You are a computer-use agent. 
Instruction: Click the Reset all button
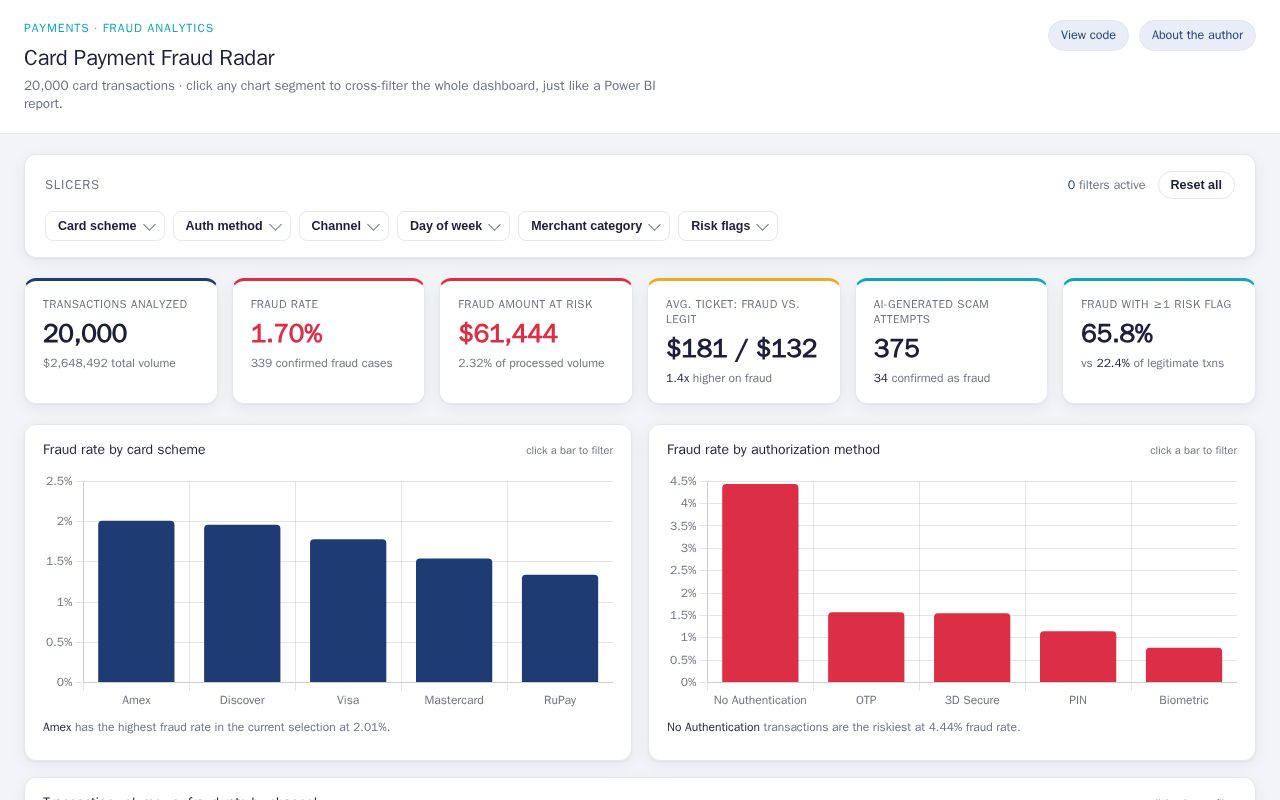1196,185
